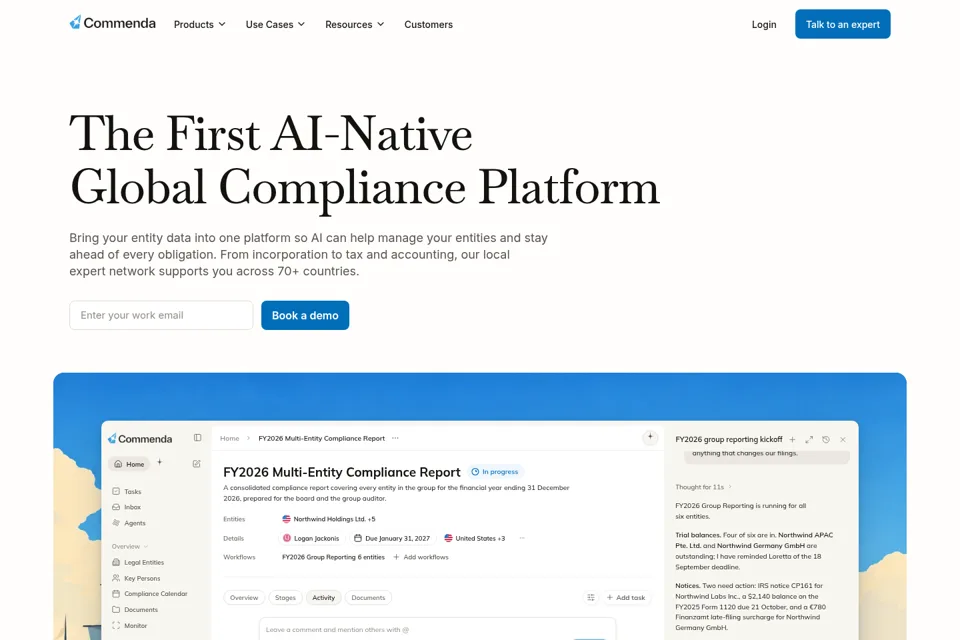Switch to the Documents tab in the report
This screenshot has height=640, width=960.
369,598
